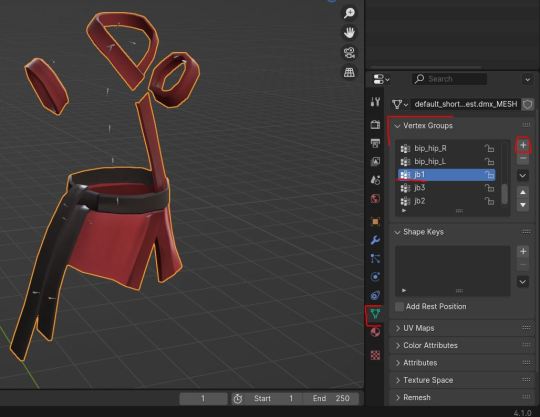The image size is (540, 417).
Task: Collapse the Shape Keys panel
Action: pyautogui.click(x=397, y=232)
